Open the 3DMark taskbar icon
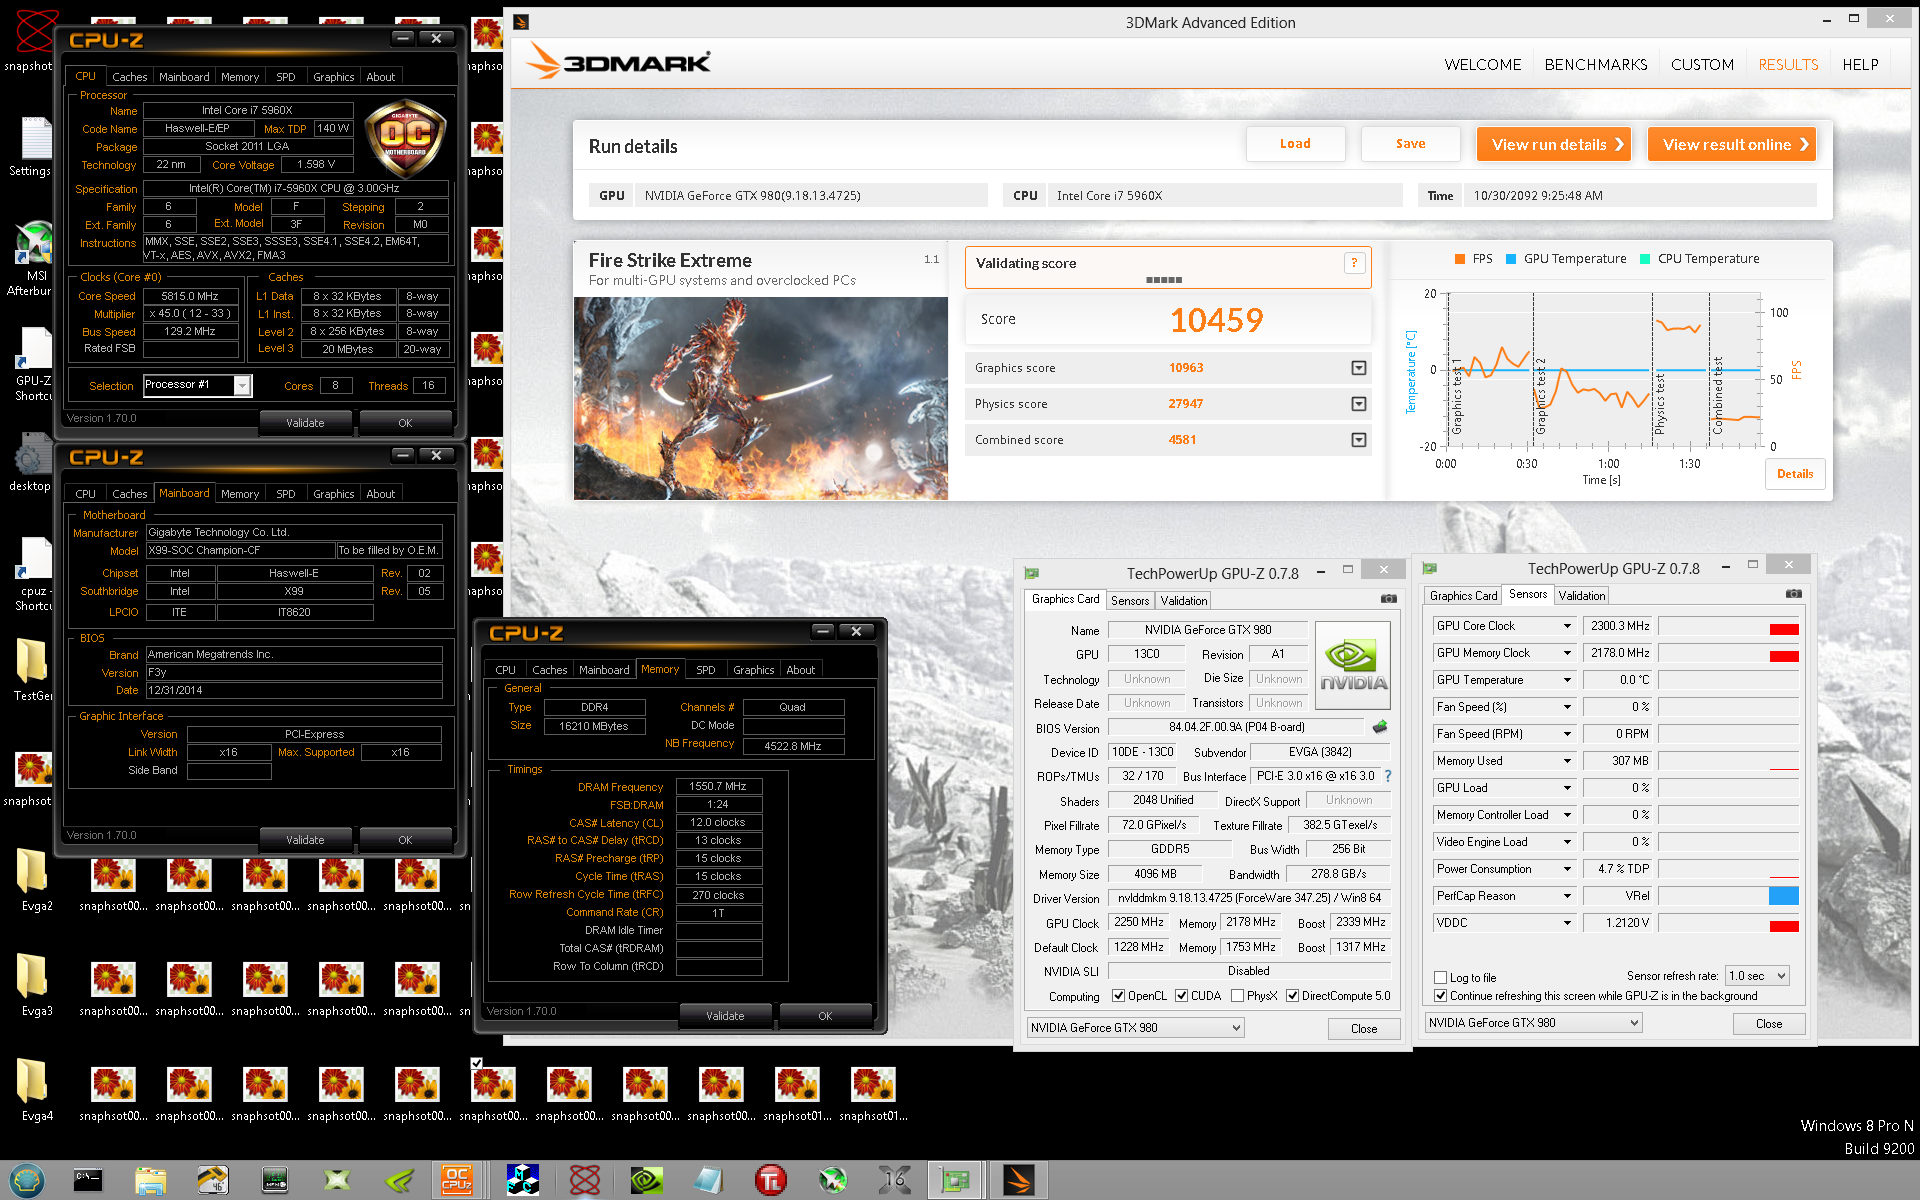 tap(1018, 1180)
